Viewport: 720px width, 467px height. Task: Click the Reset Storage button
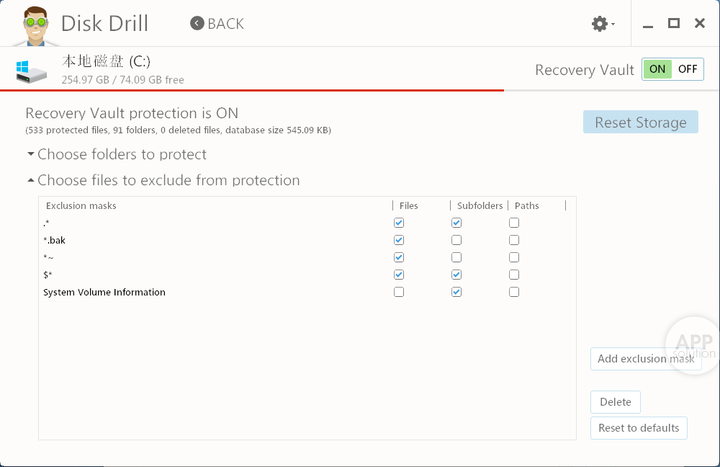pyautogui.click(x=641, y=122)
